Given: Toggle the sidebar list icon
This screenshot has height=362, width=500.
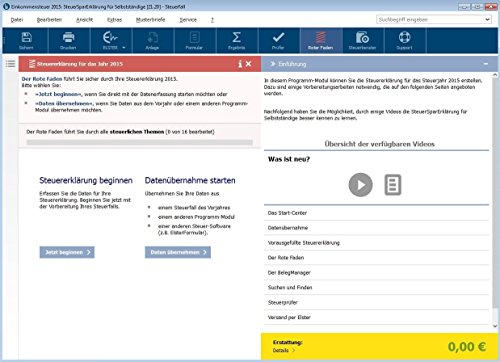Looking at the screenshot, I should pos(10,64).
